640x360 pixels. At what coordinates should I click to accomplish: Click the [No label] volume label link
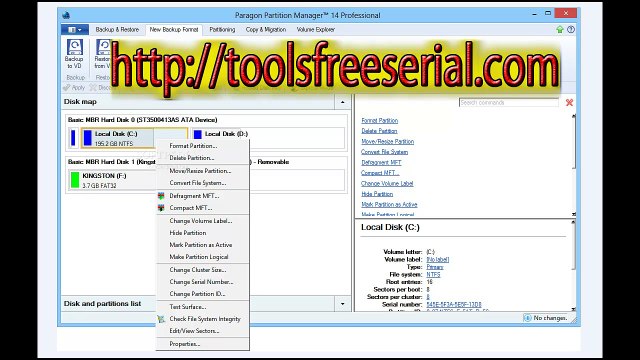point(438,260)
